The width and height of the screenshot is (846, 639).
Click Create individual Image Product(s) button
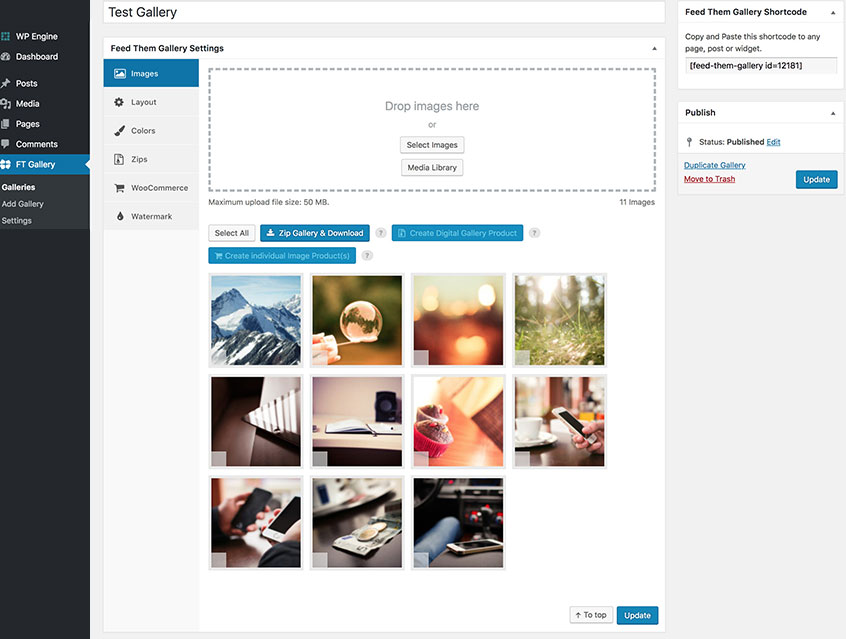pos(282,256)
